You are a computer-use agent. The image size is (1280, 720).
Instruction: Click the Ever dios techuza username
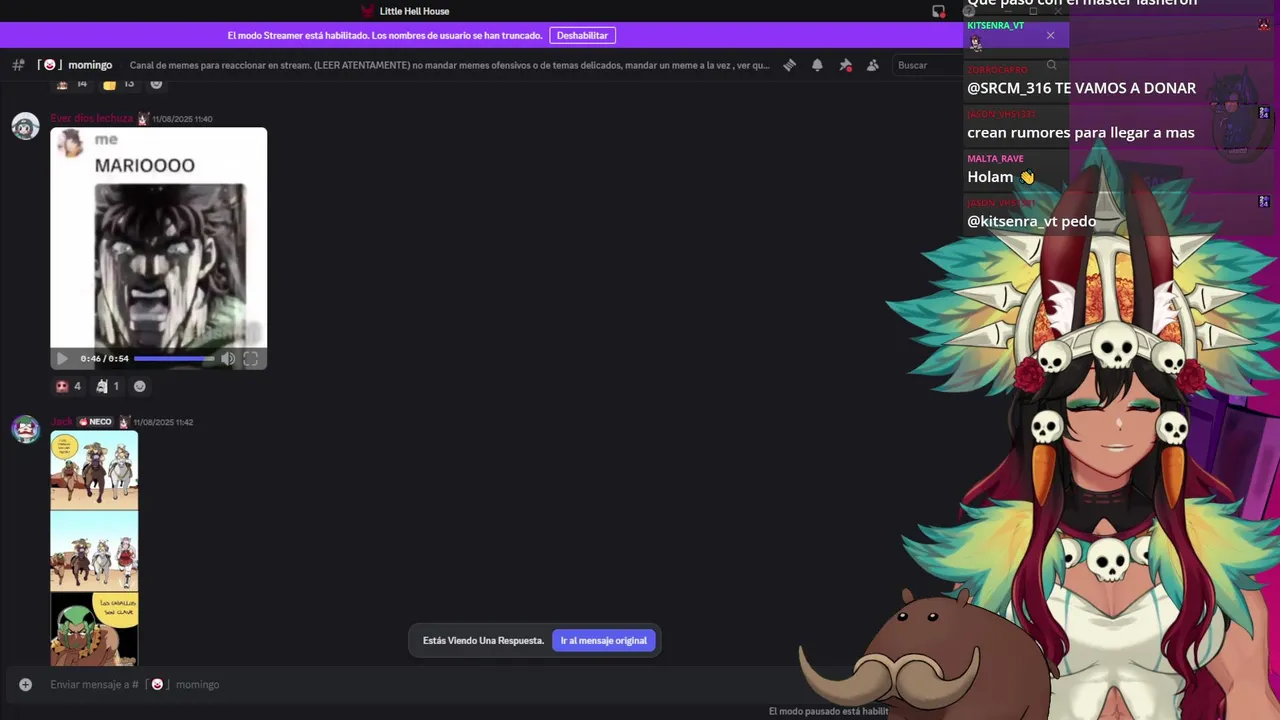pyautogui.click(x=92, y=118)
